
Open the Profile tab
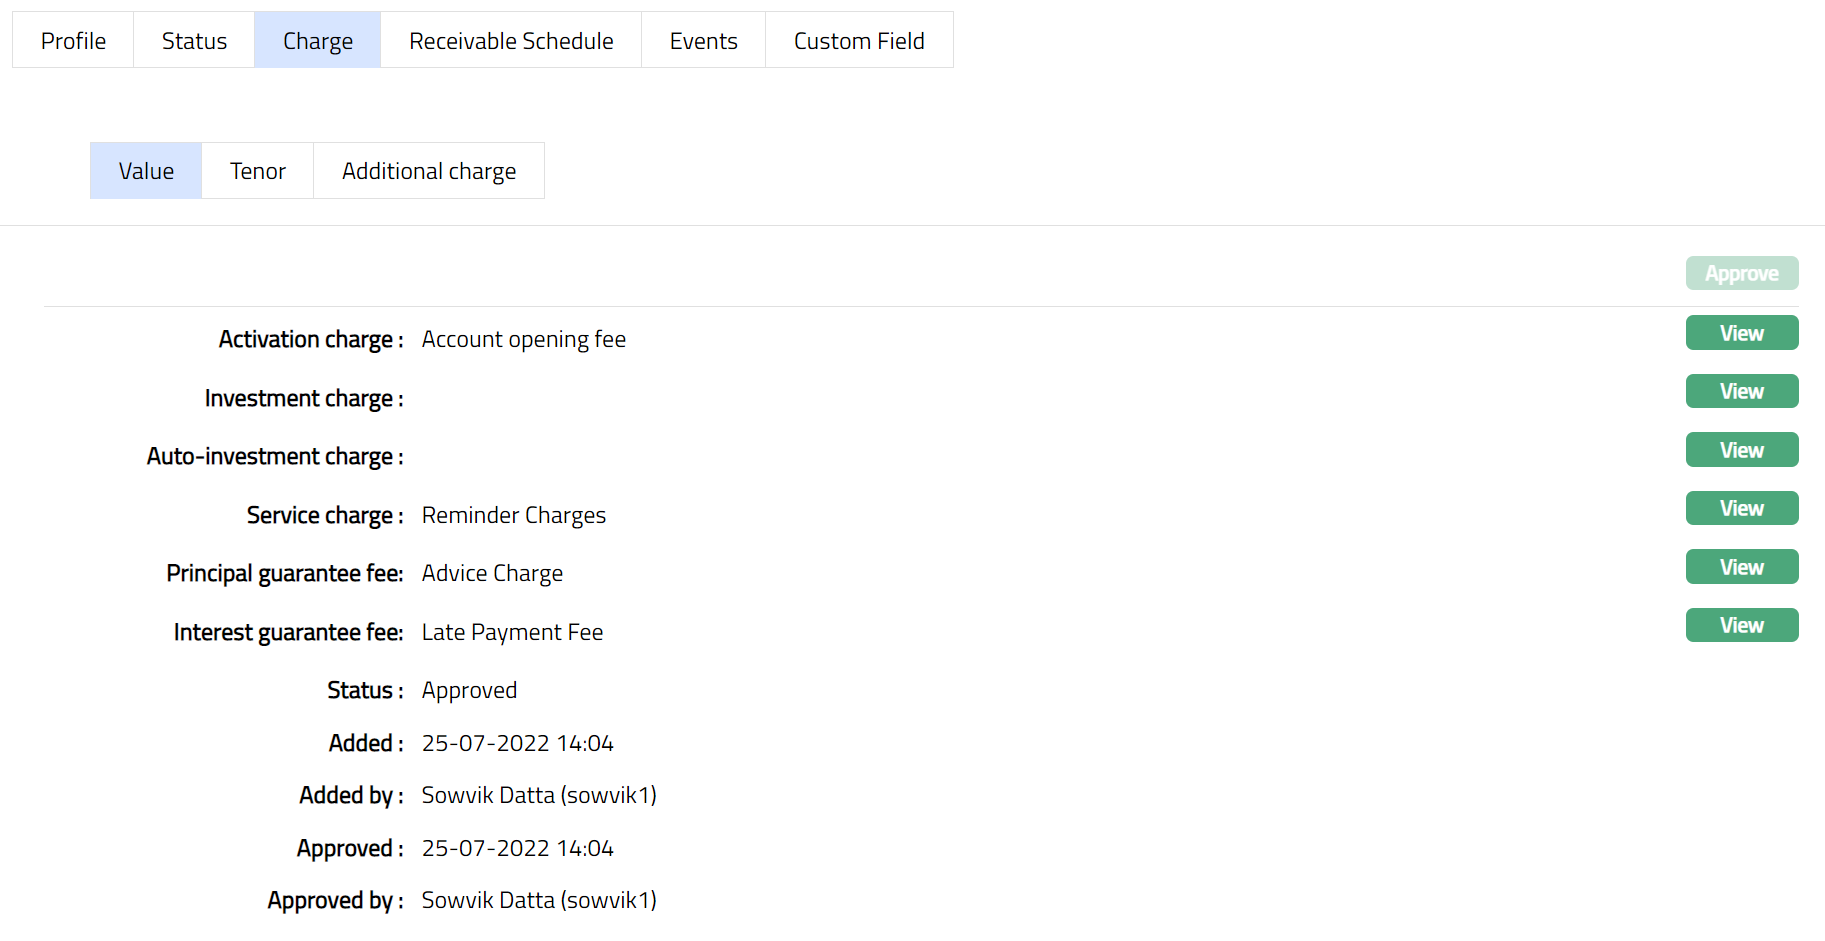pos(73,41)
